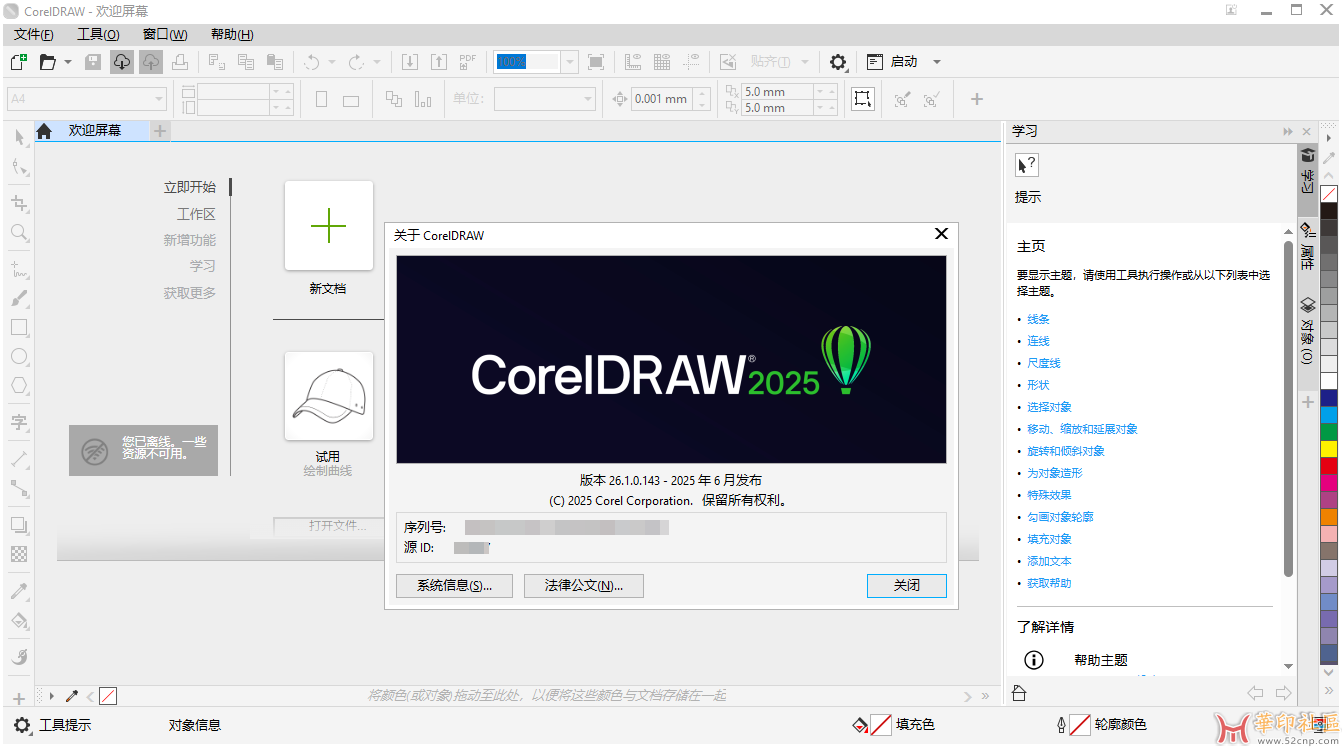Click the cloud download icon
This screenshot has width=1343, height=748.
pyautogui.click(x=122, y=62)
